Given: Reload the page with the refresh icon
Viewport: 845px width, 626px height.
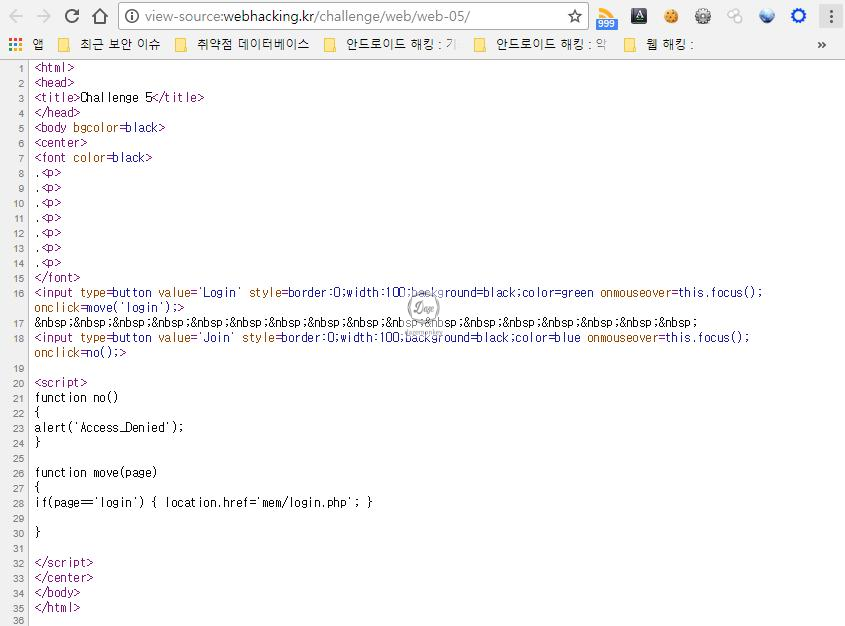Looking at the screenshot, I should pos(72,16).
